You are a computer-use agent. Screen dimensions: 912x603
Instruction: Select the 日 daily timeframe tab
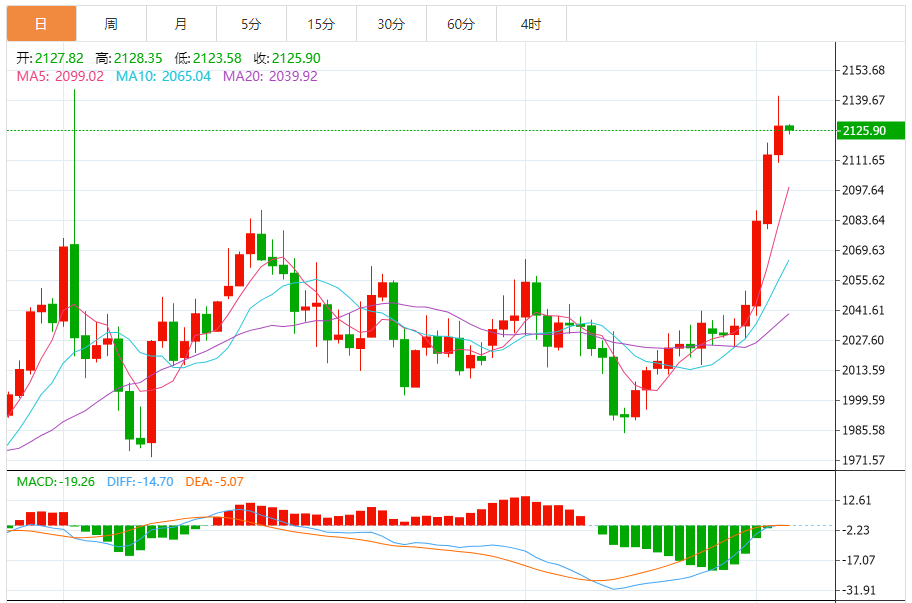(x=41, y=24)
